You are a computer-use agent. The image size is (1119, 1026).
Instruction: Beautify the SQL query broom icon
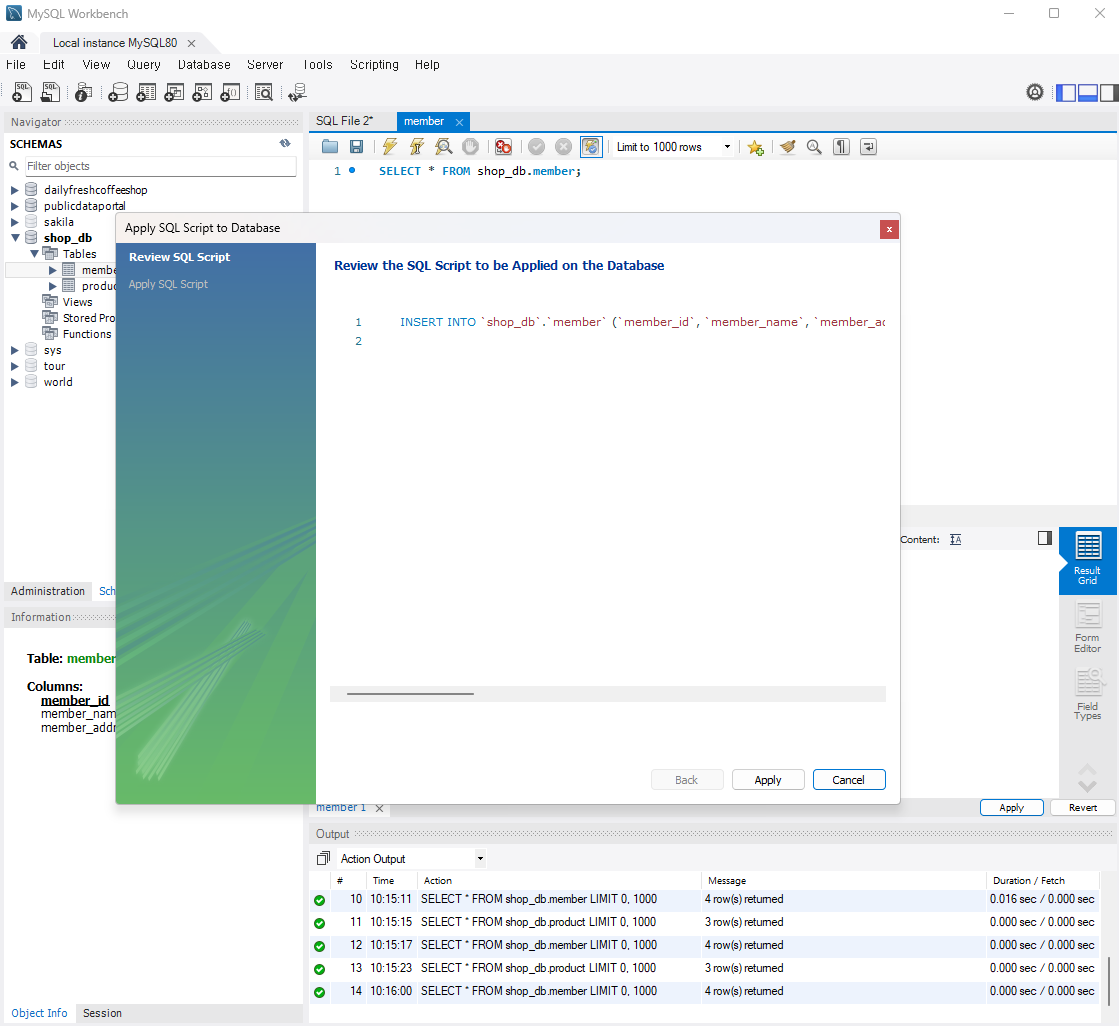tap(787, 147)
